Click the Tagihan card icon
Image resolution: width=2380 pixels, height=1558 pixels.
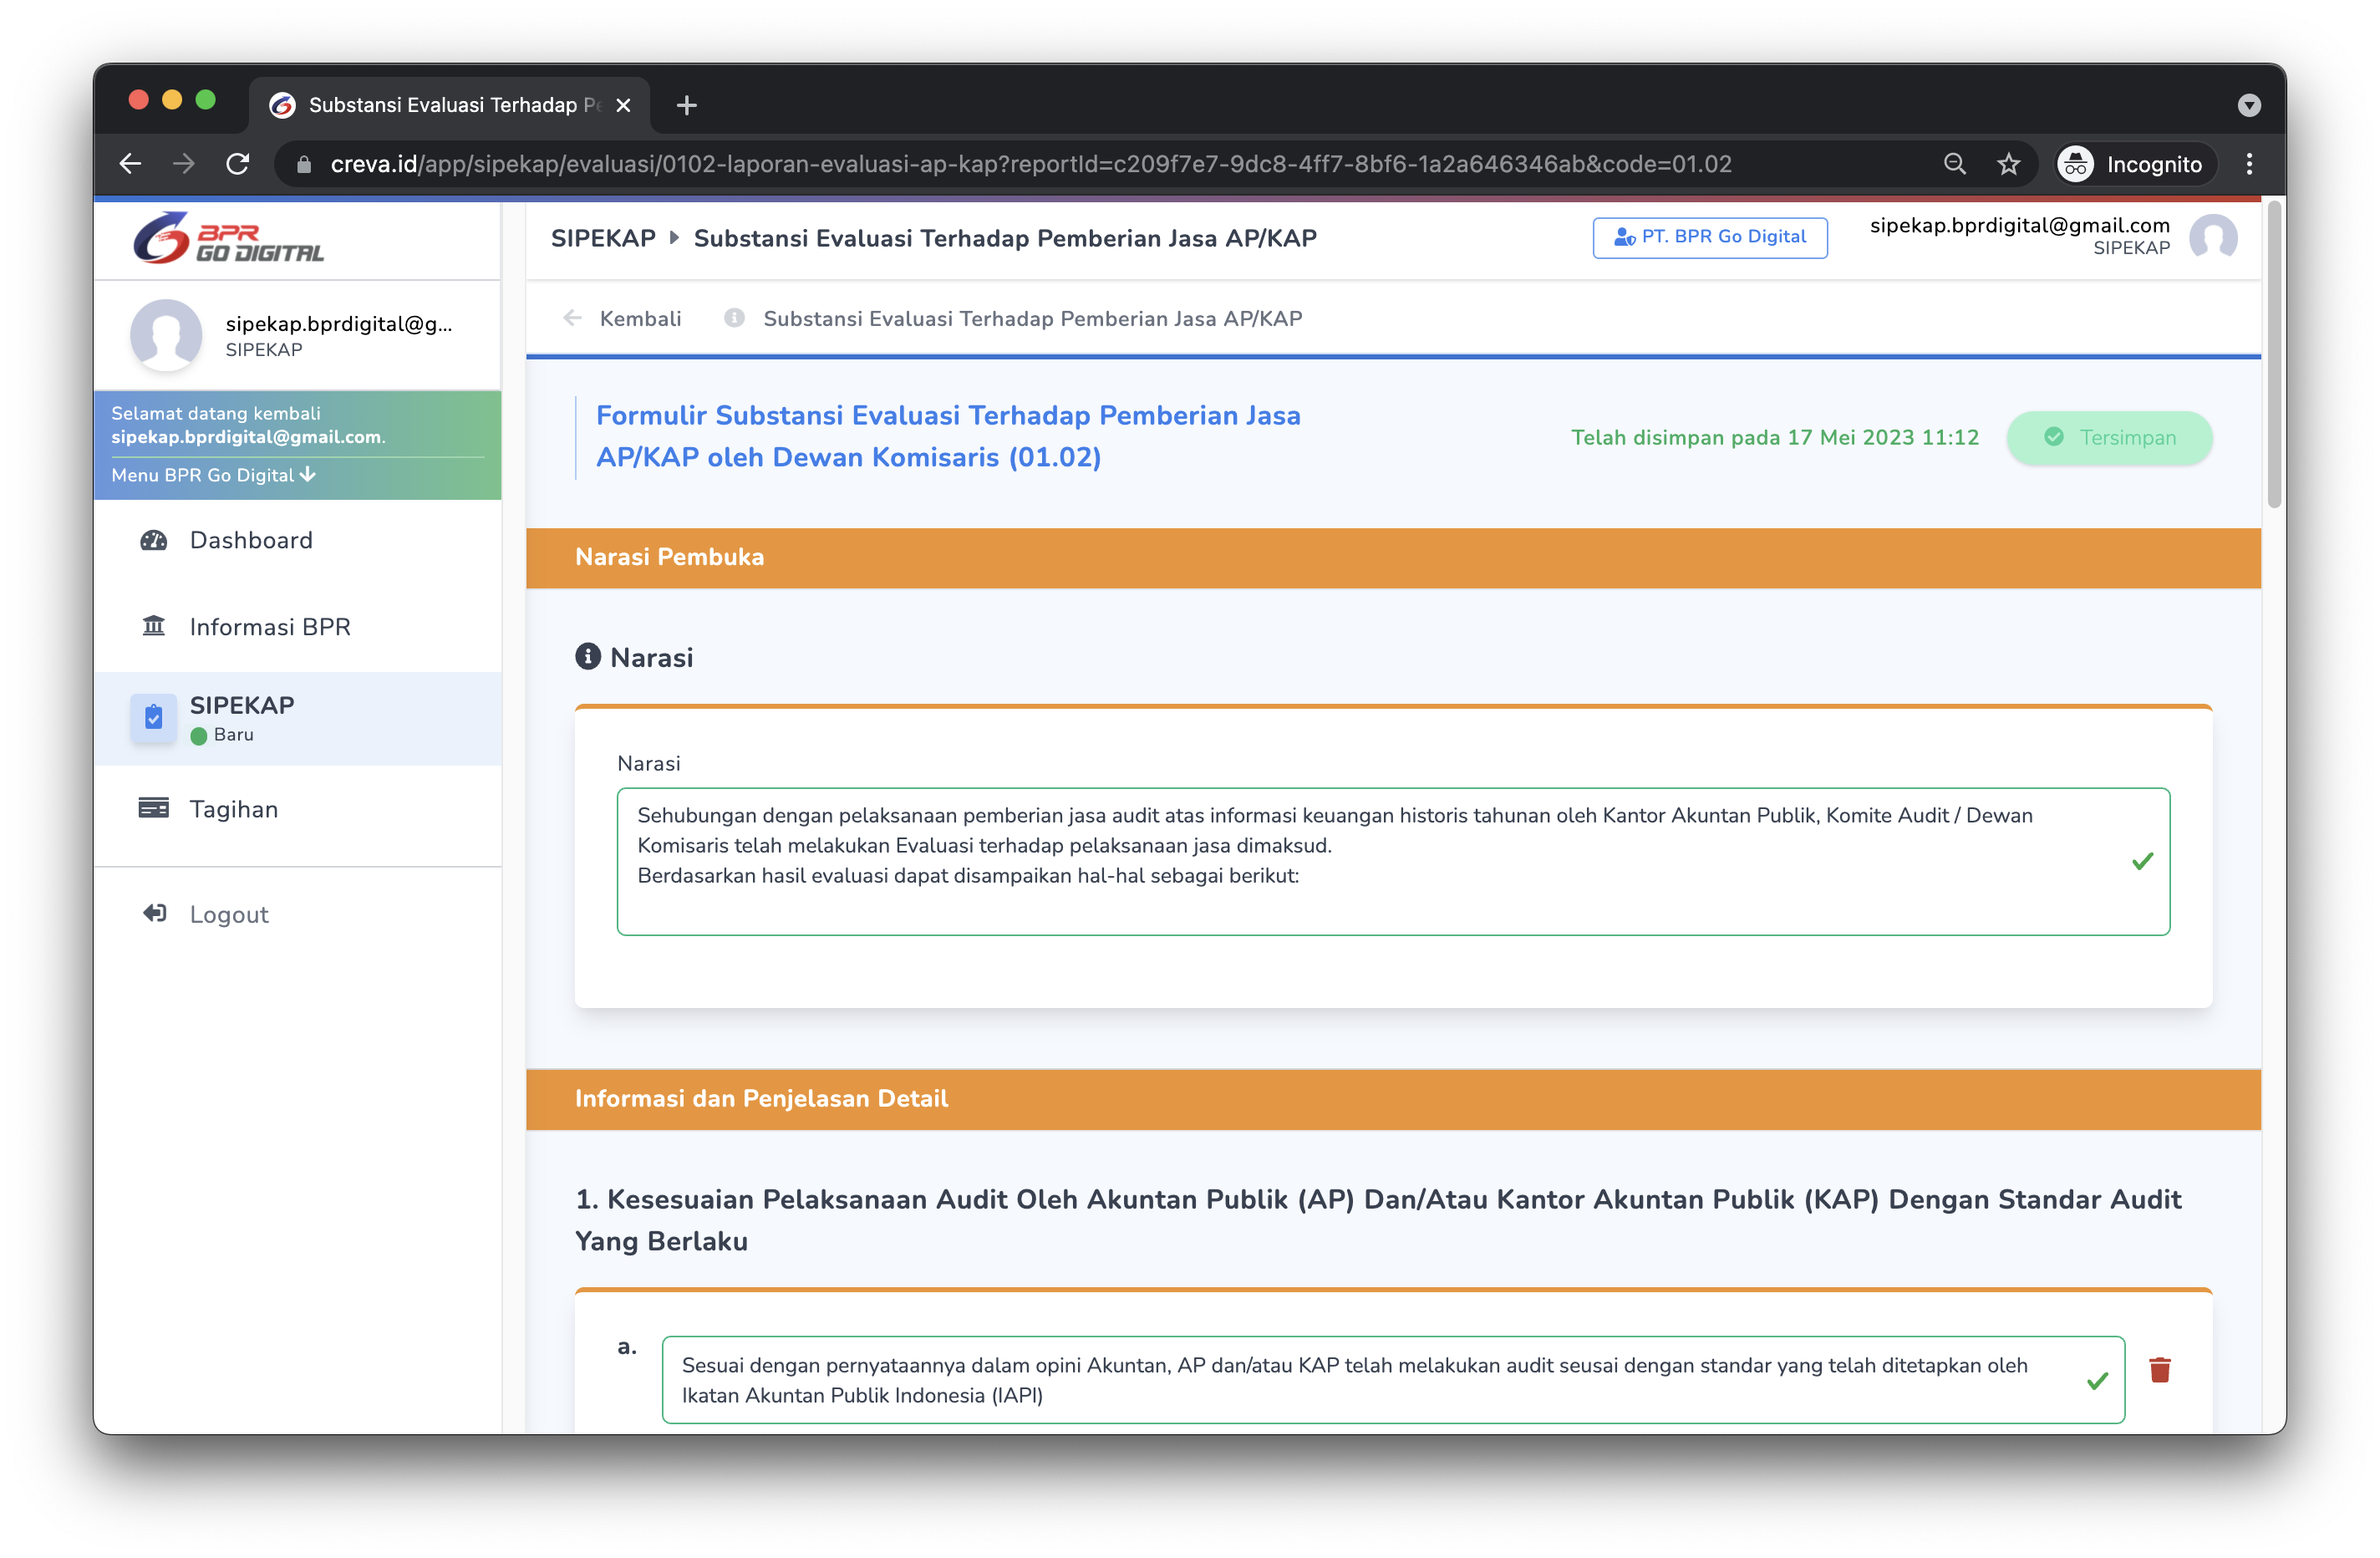click(154, 808)
